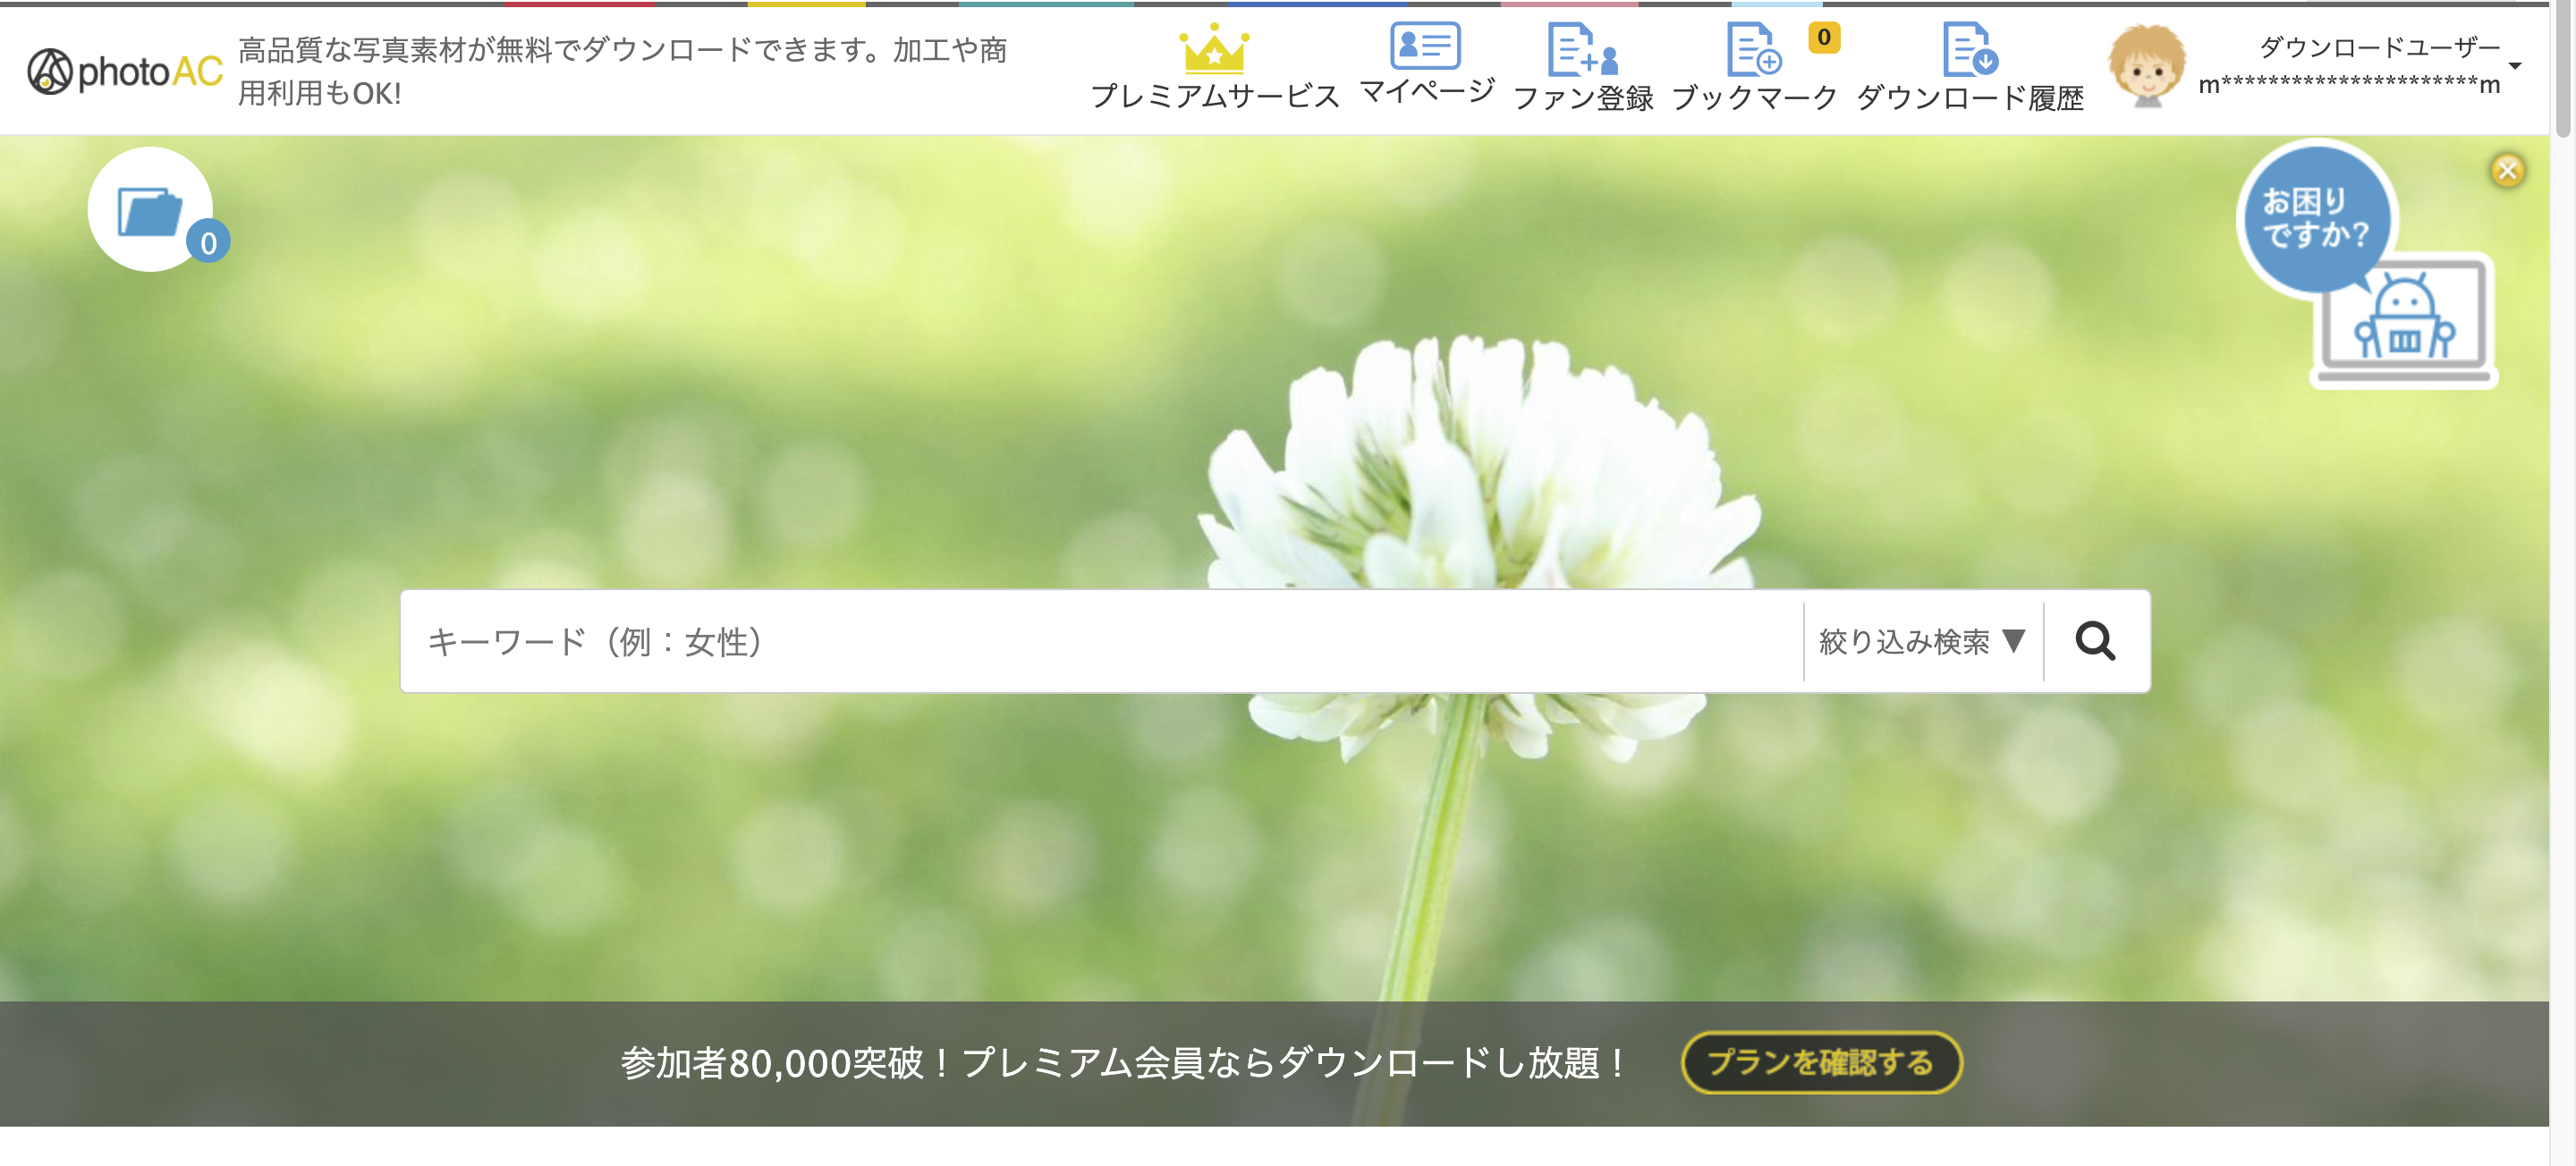Image resolution: width=2576 pixels, height=1166 pixels.
Task: Open the ブックマーク document icon
Action: click(1754, 49)
